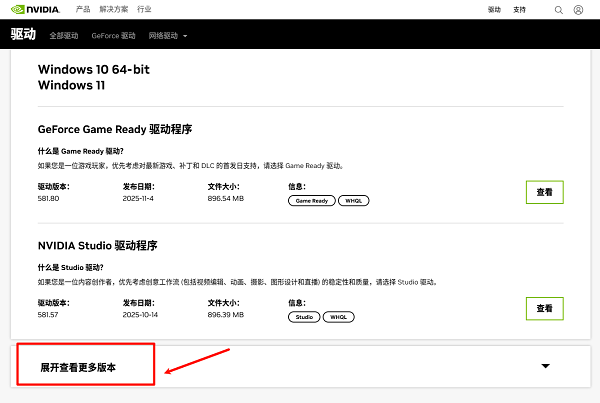Click the 支持 link in header
The width and height of the screenshot is (600, 403).
519,10
